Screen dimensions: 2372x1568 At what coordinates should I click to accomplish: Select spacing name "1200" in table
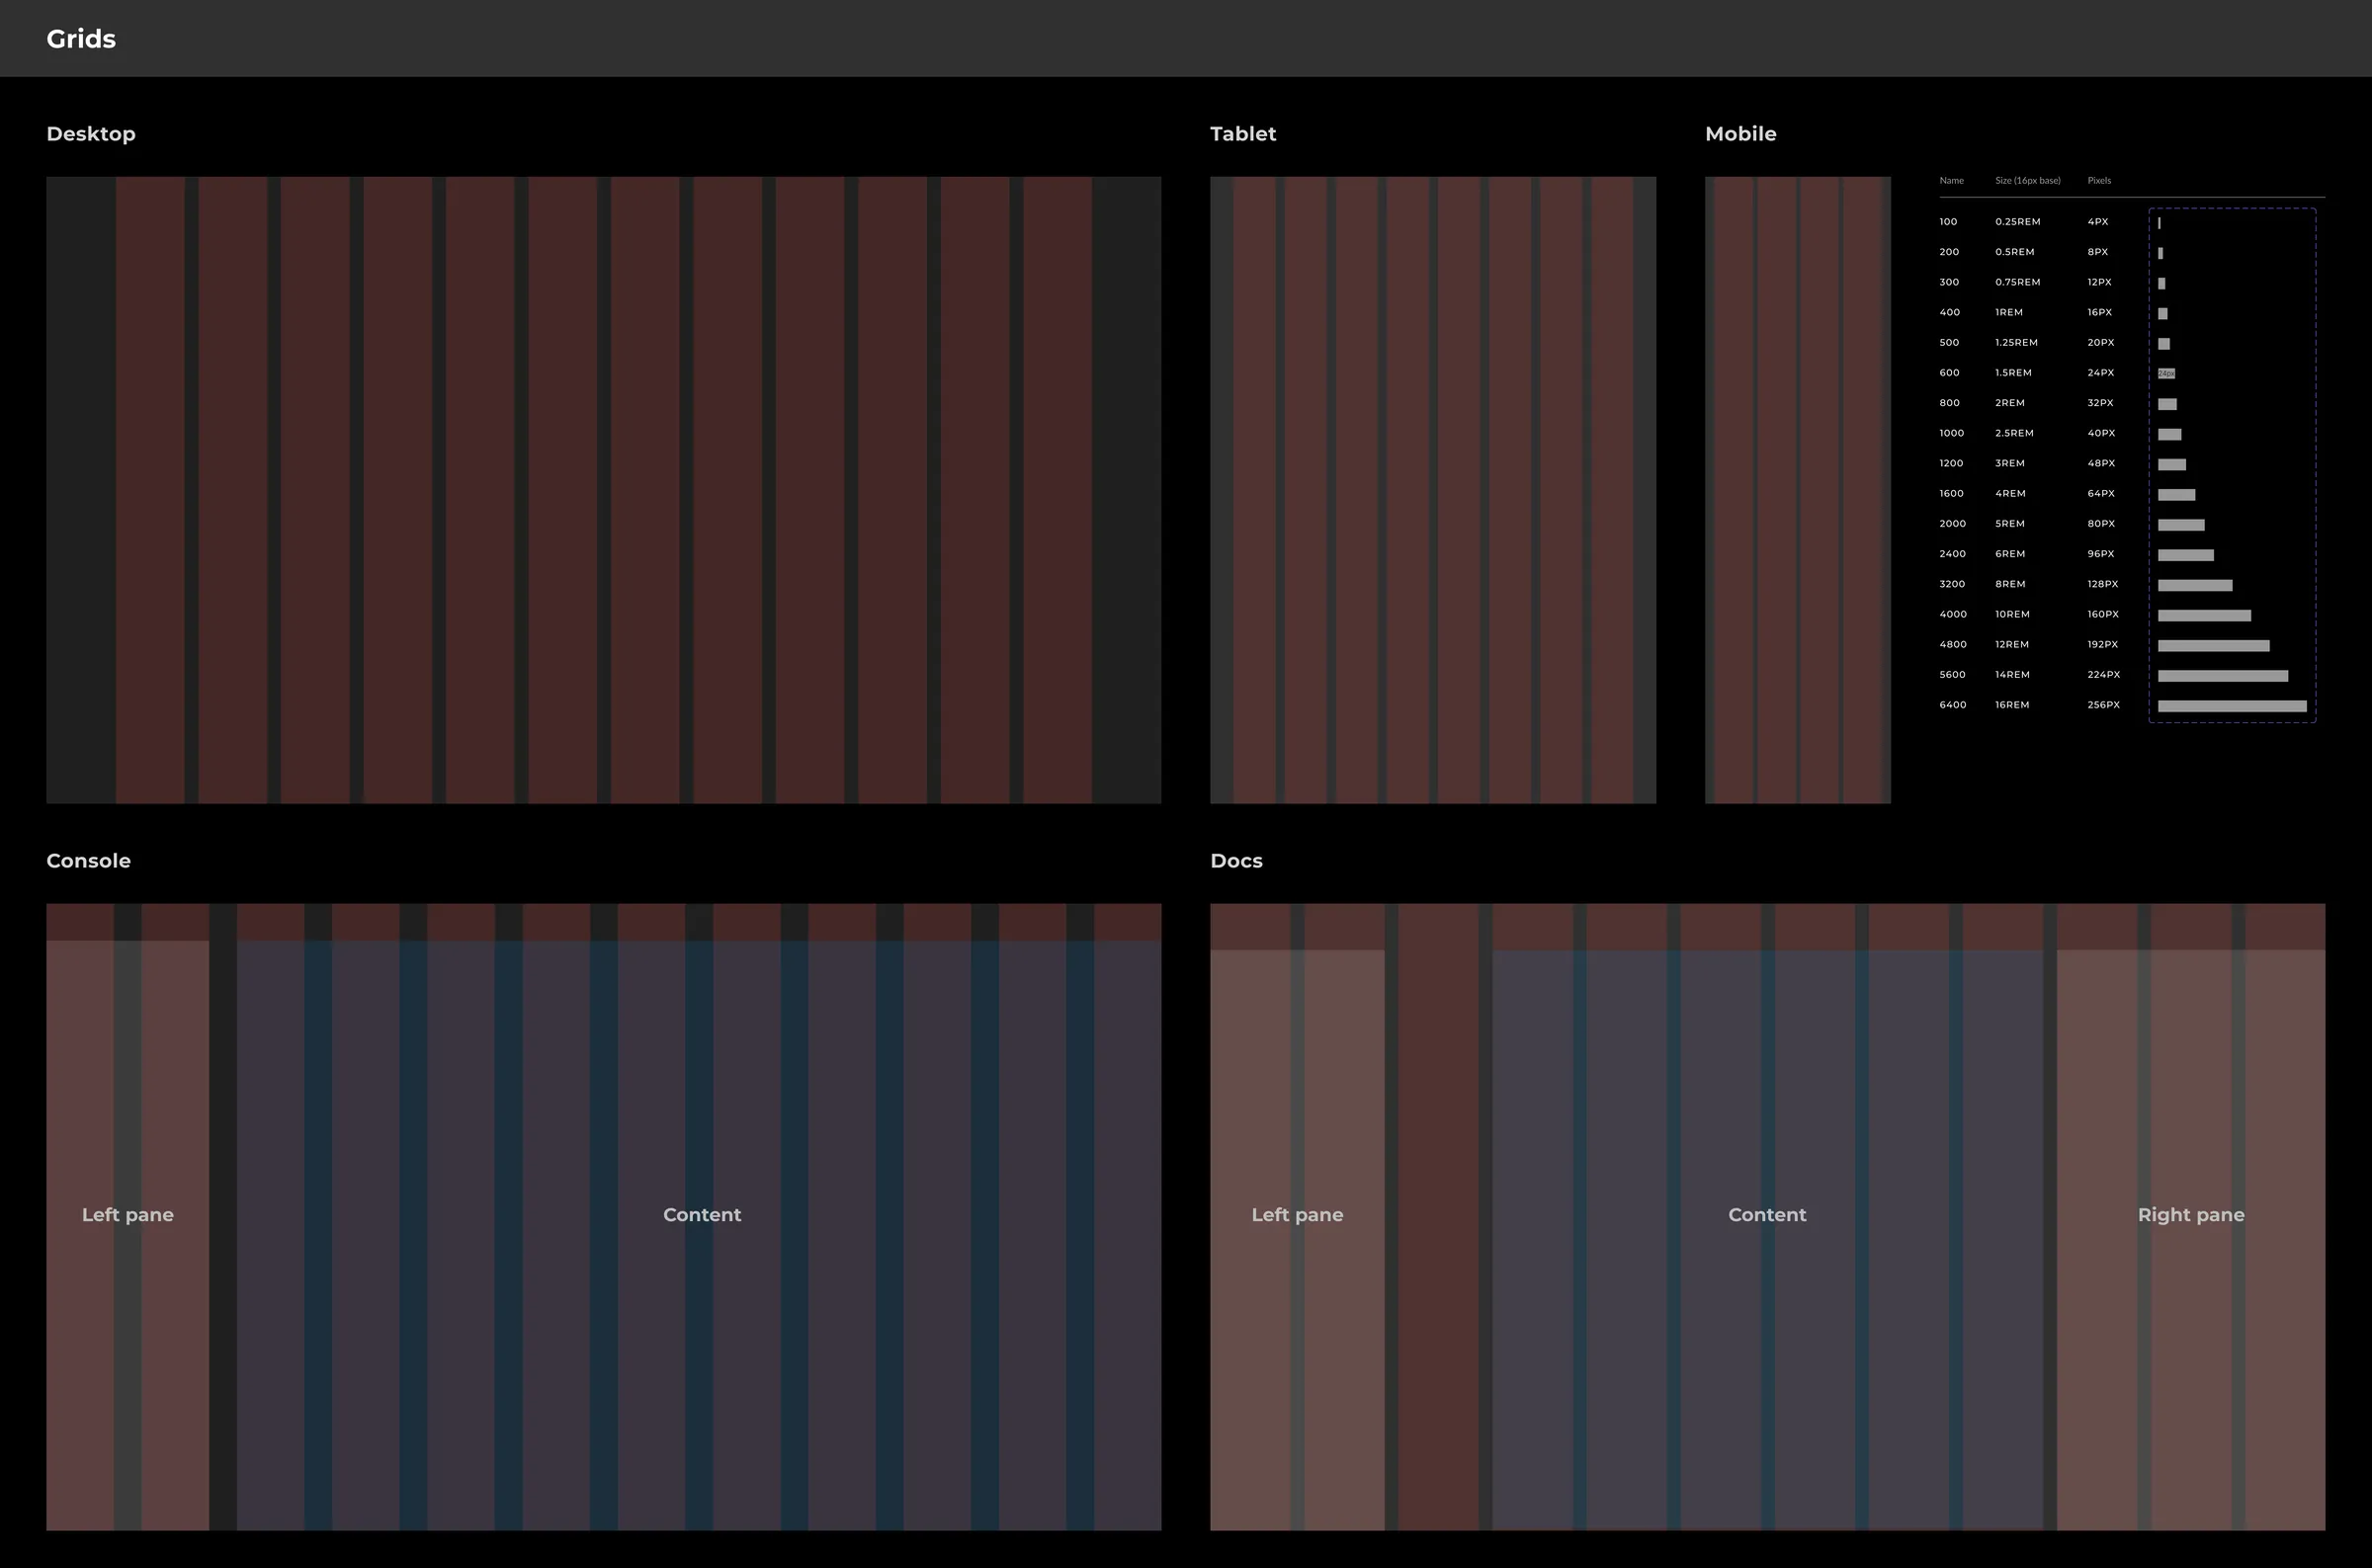coord(1951,464)
